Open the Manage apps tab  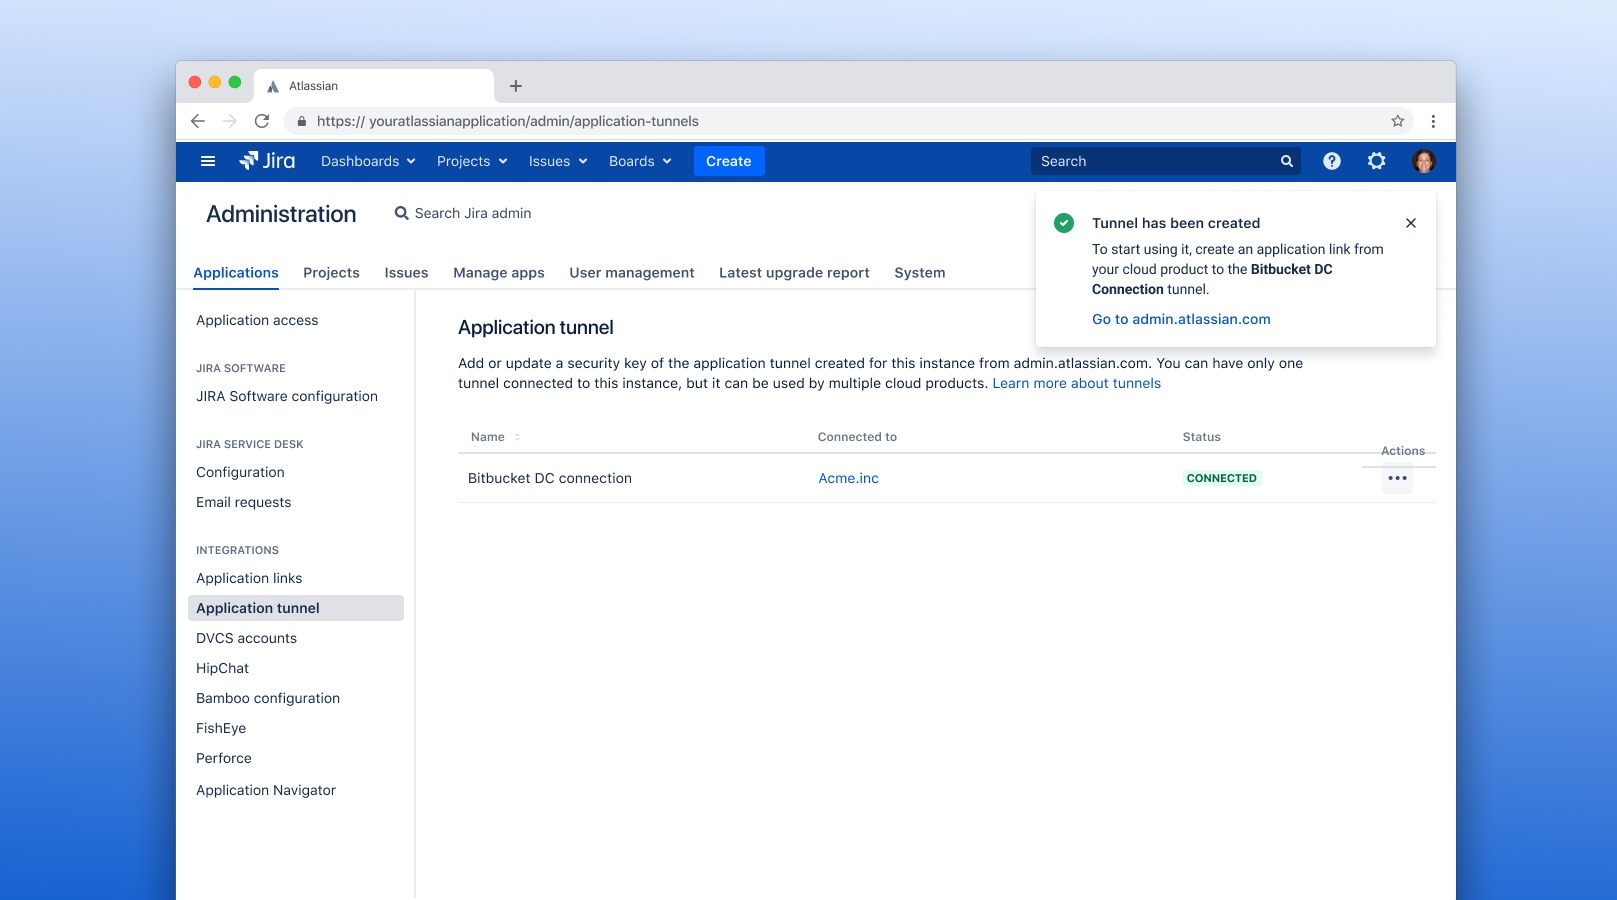click(x=499, y=273)
